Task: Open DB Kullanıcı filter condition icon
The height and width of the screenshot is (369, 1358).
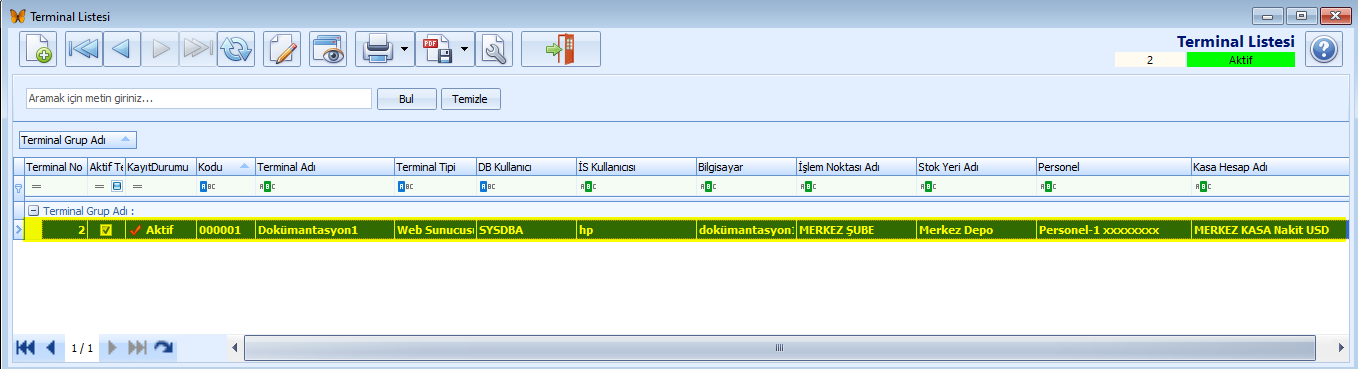Action: tap(487, 186)
